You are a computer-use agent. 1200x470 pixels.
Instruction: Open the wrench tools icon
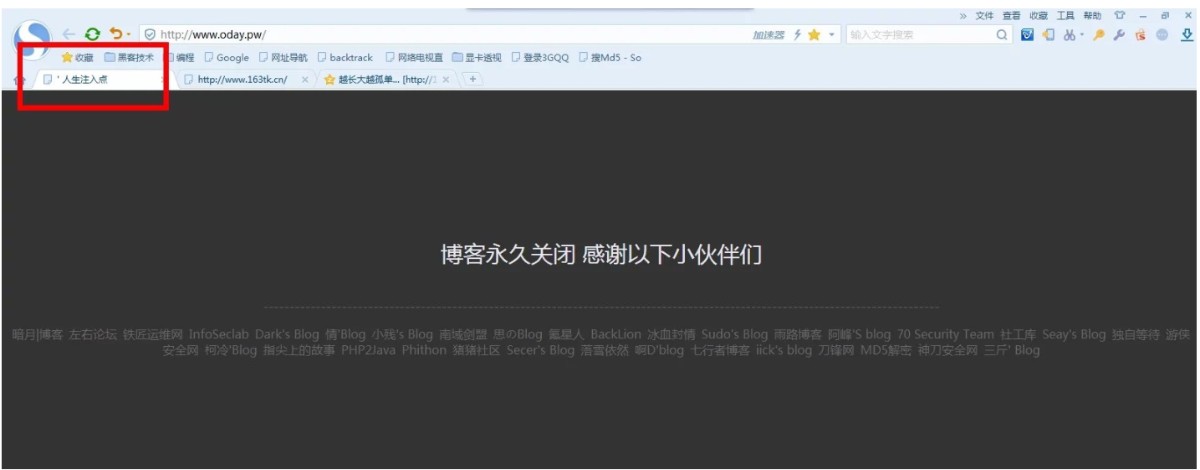tap(1119, 34)
